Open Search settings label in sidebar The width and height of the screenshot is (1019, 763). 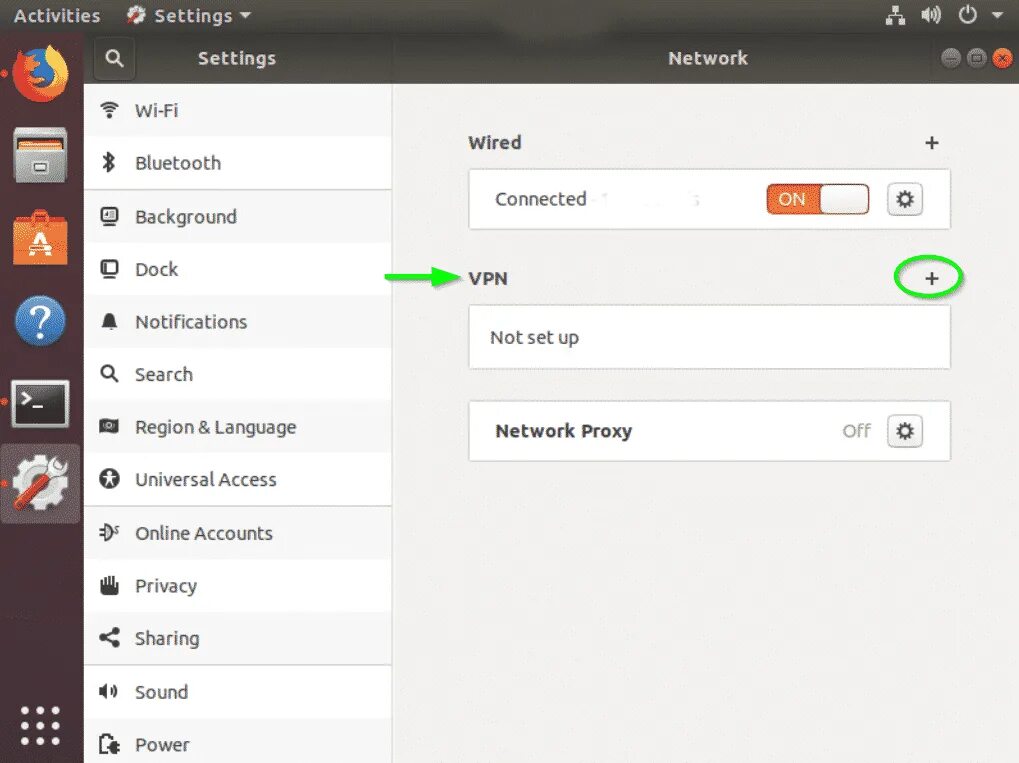(164, 374)
